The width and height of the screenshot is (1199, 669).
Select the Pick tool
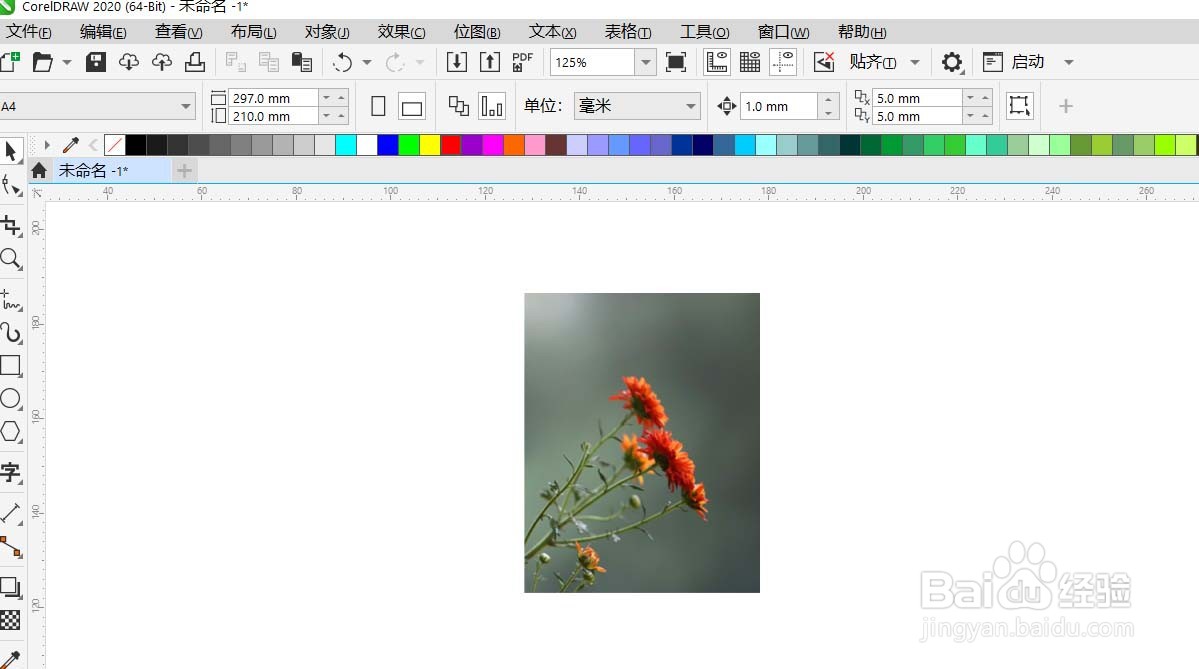coord(13,151)
